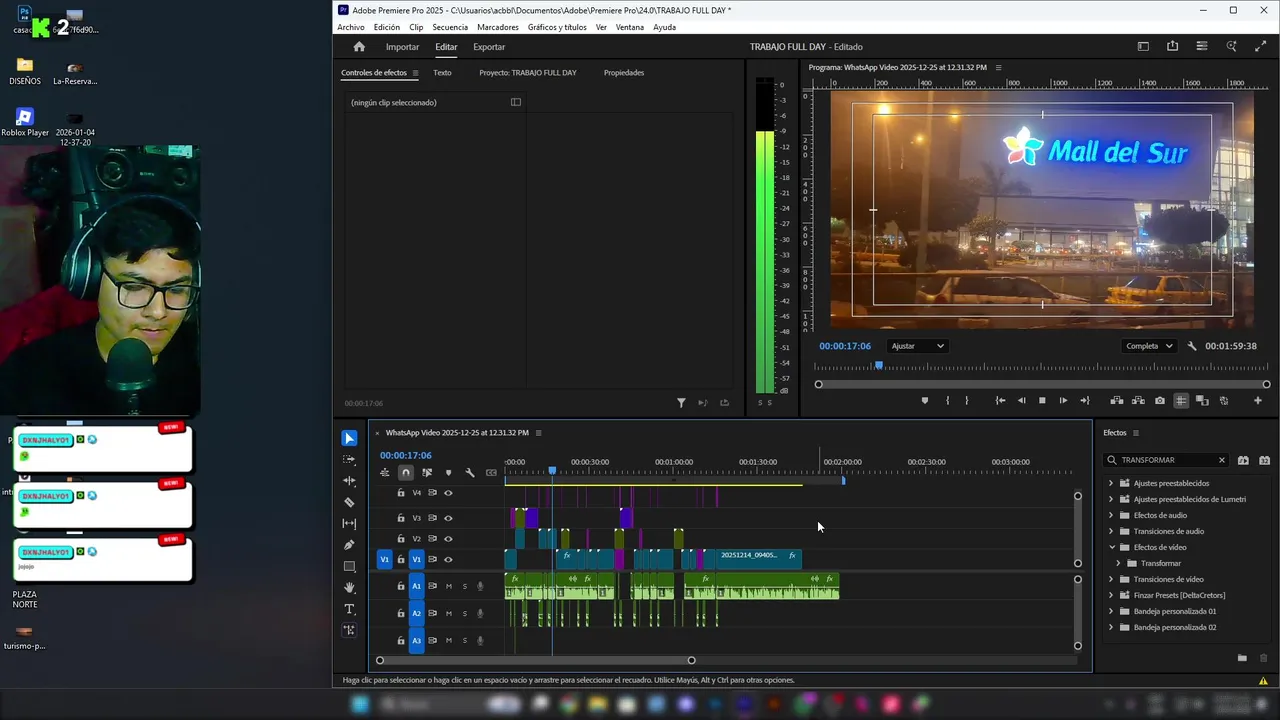The height and width of the screenshot is (720, 1280).
Task: Filter effects by 32-bit color badge
Action: pos(1264,460)
